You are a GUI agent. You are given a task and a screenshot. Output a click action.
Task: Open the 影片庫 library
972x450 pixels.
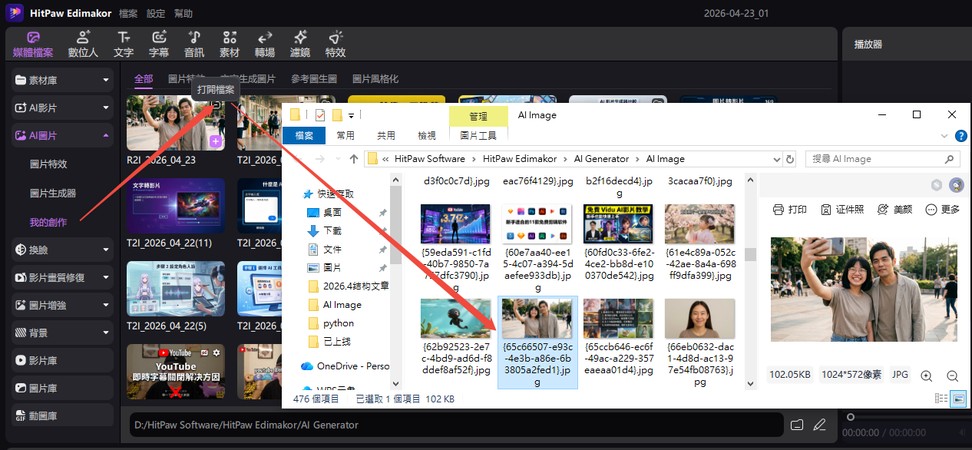pyautogui.click(x=63, y=360)
